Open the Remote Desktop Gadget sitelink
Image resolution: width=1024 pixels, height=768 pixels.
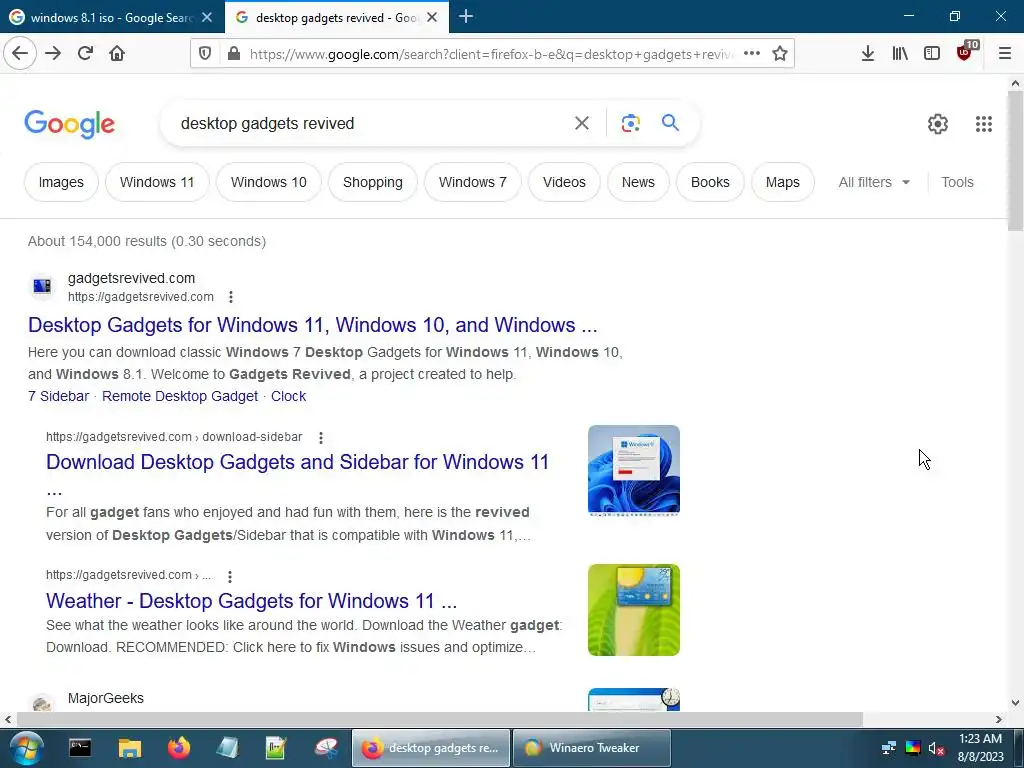180,396
